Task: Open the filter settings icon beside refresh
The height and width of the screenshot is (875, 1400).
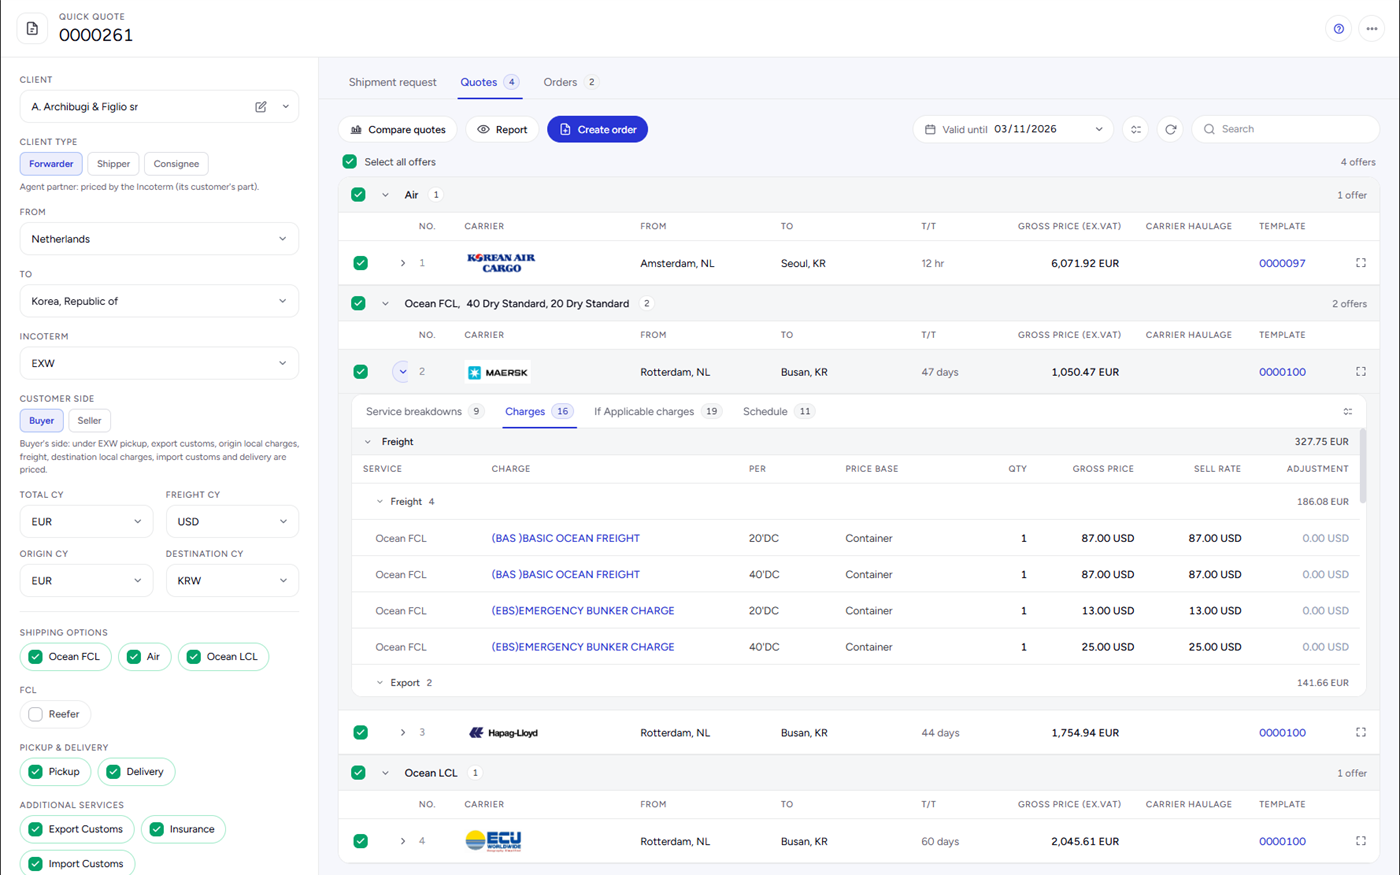Action: click(x=1136, y=129)
